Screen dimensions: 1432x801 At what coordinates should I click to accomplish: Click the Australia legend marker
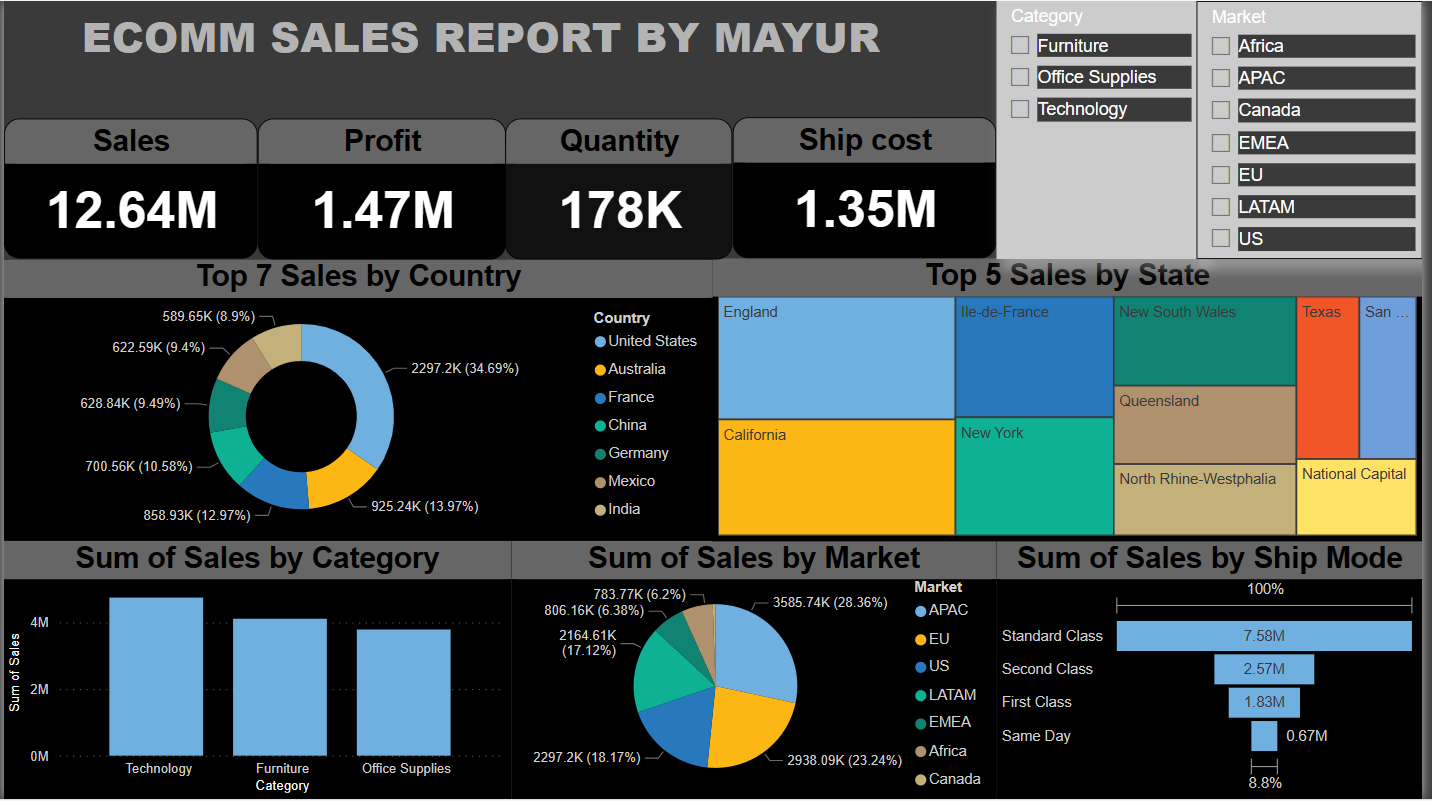pos(600,369)
